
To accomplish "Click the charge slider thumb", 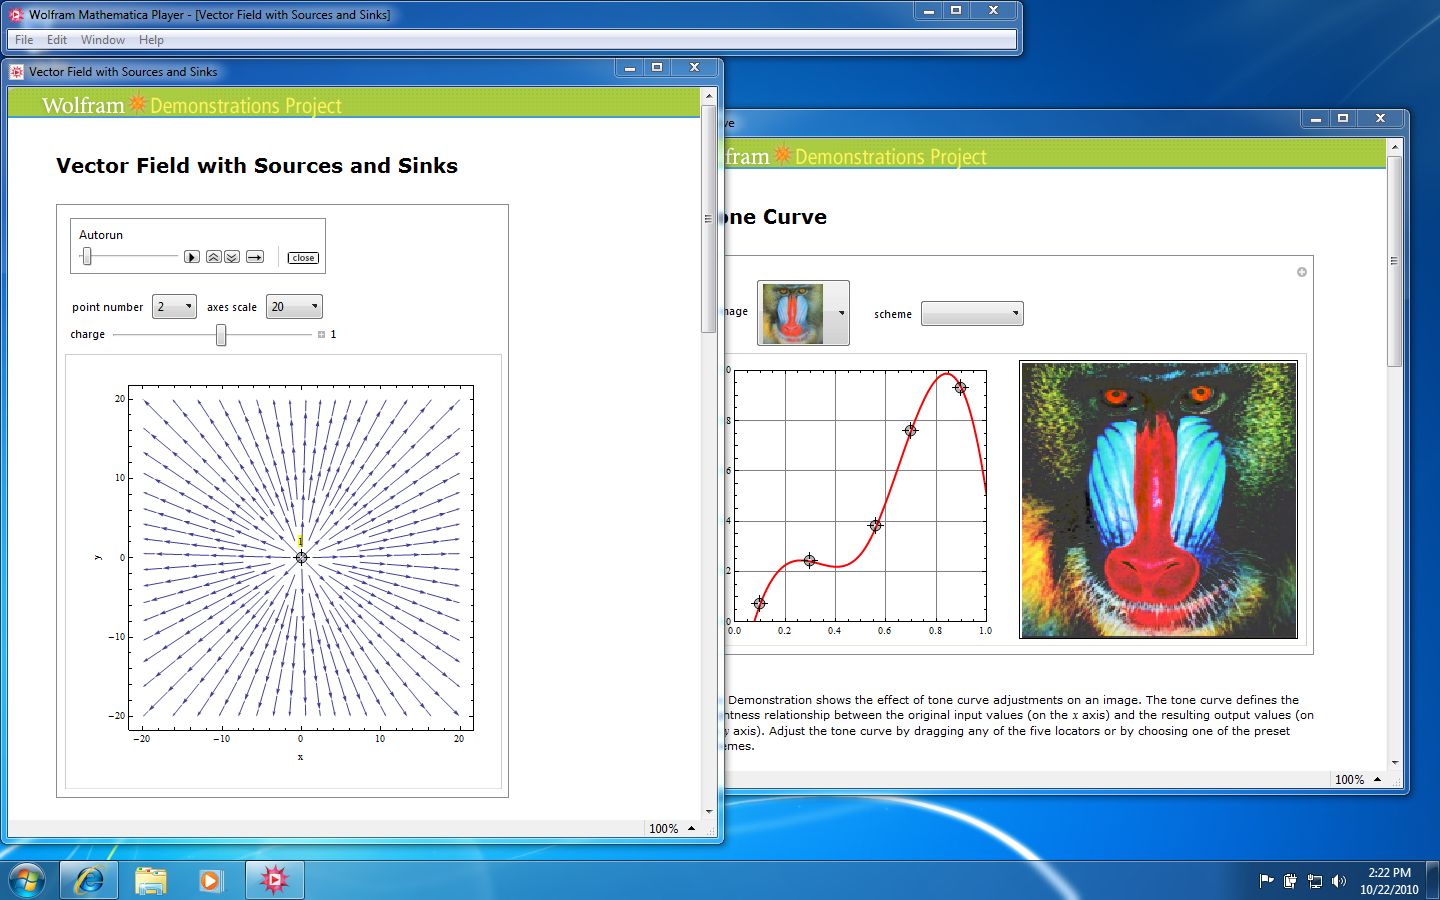I will click(221, 335).
